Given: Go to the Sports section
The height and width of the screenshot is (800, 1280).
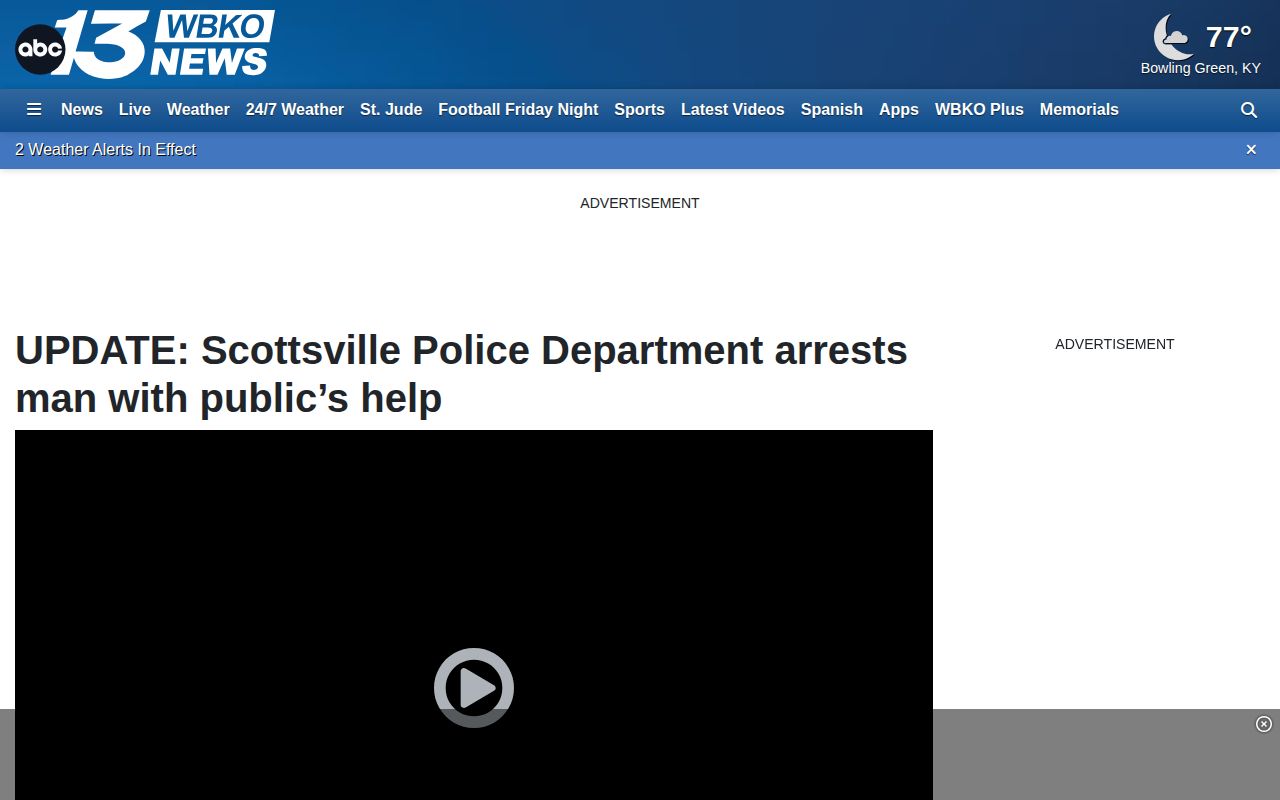Looking at the screenshot, I should pyautogui.click(x=639, y=110).
